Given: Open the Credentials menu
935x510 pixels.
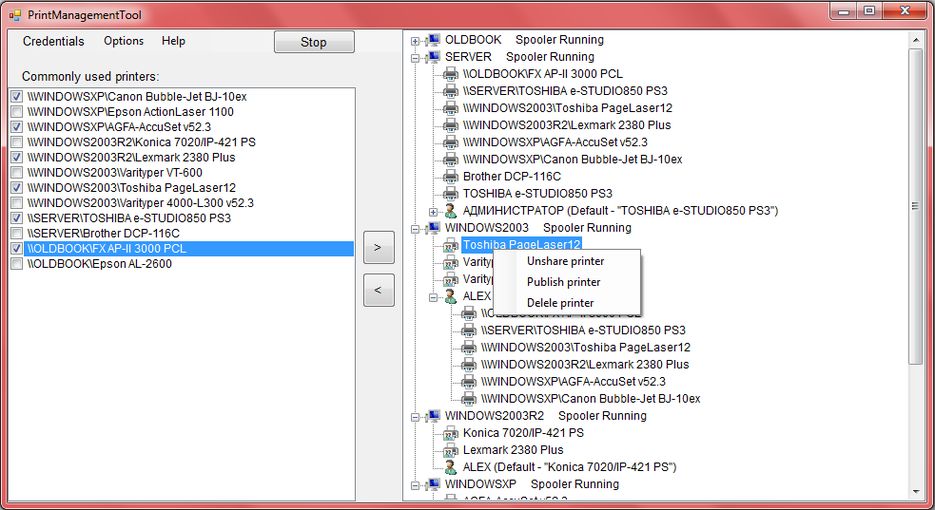Looking at the screenshot, I should point(53,41).
